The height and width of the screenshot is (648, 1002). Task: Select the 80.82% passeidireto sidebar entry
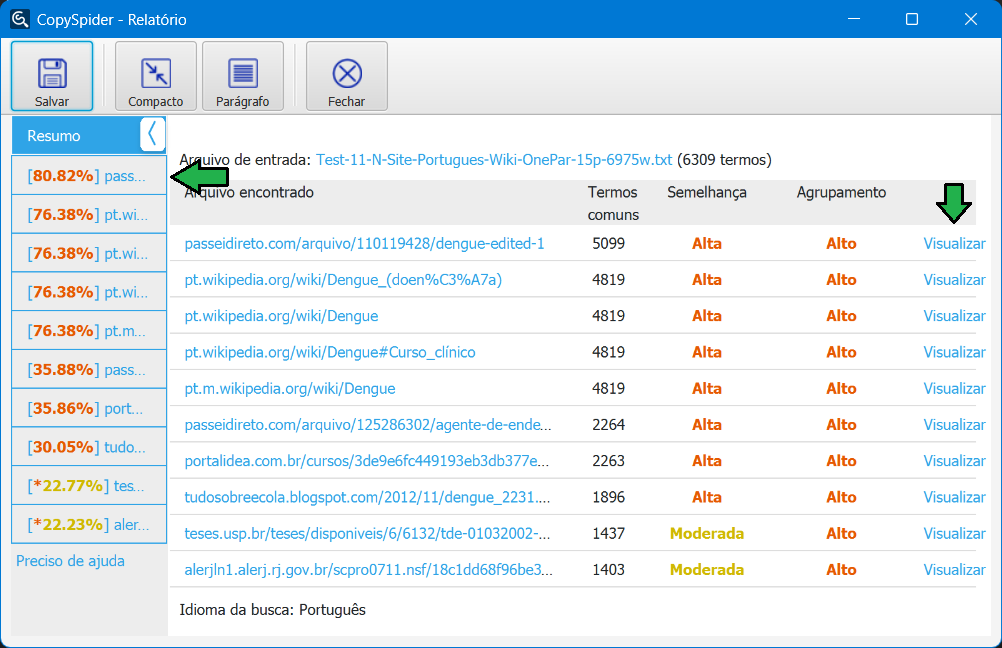point(88,176)
